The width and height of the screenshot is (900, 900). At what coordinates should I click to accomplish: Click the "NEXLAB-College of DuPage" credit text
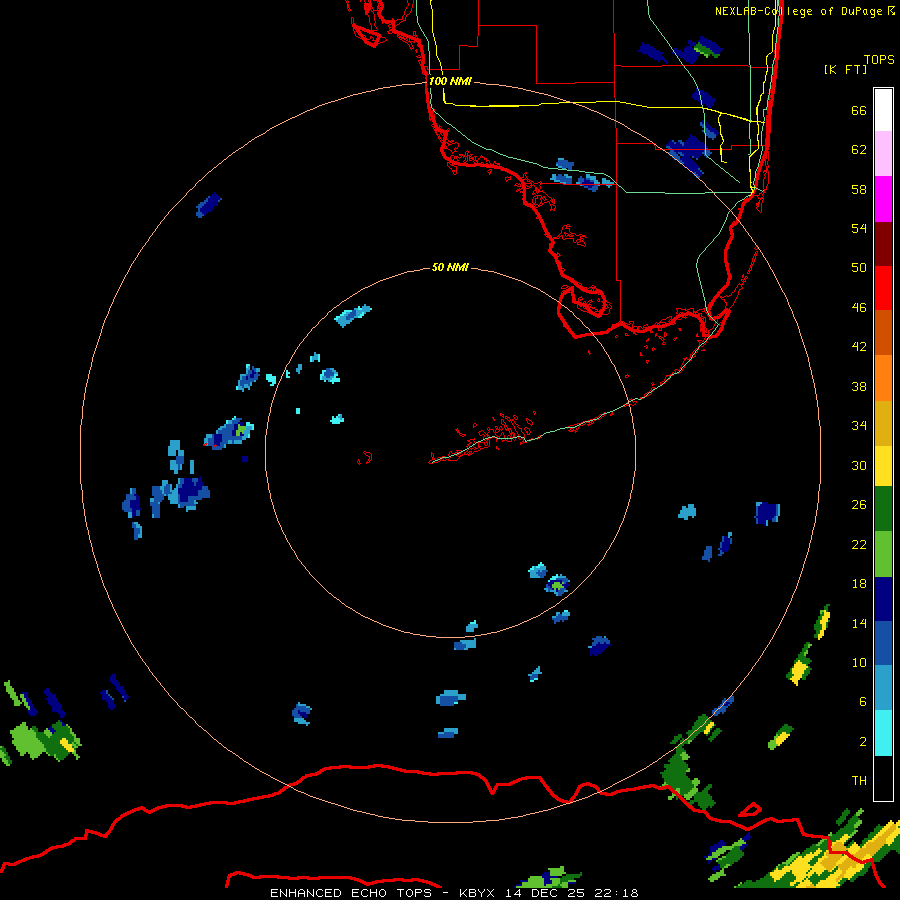(798, 11)
